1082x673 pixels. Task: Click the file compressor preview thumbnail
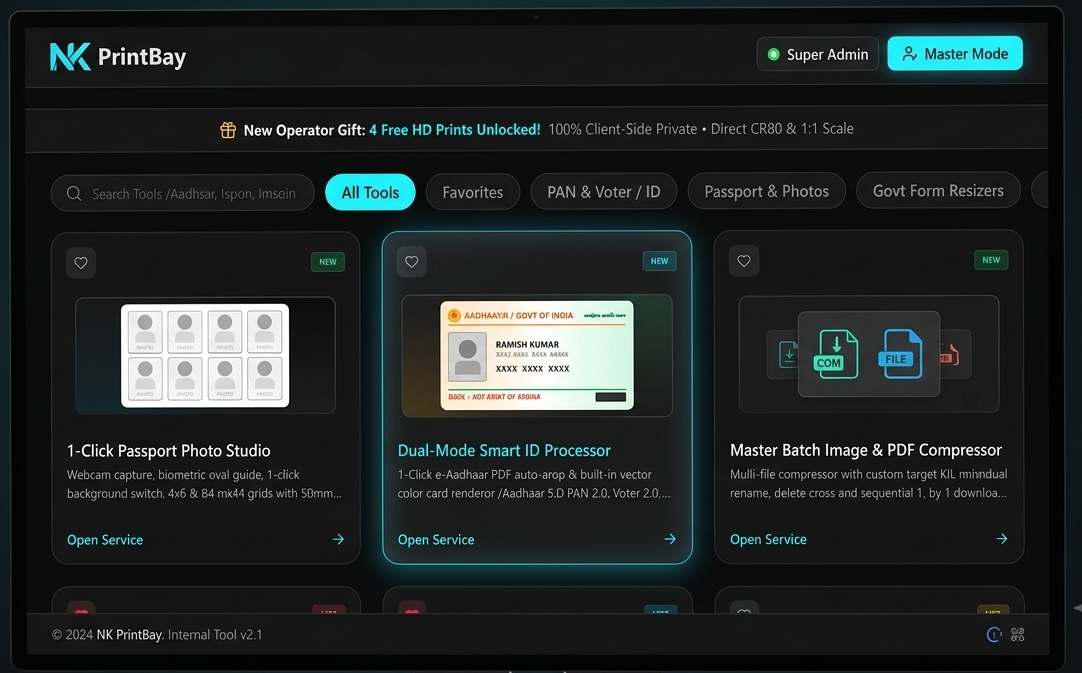tap(869, 354)
